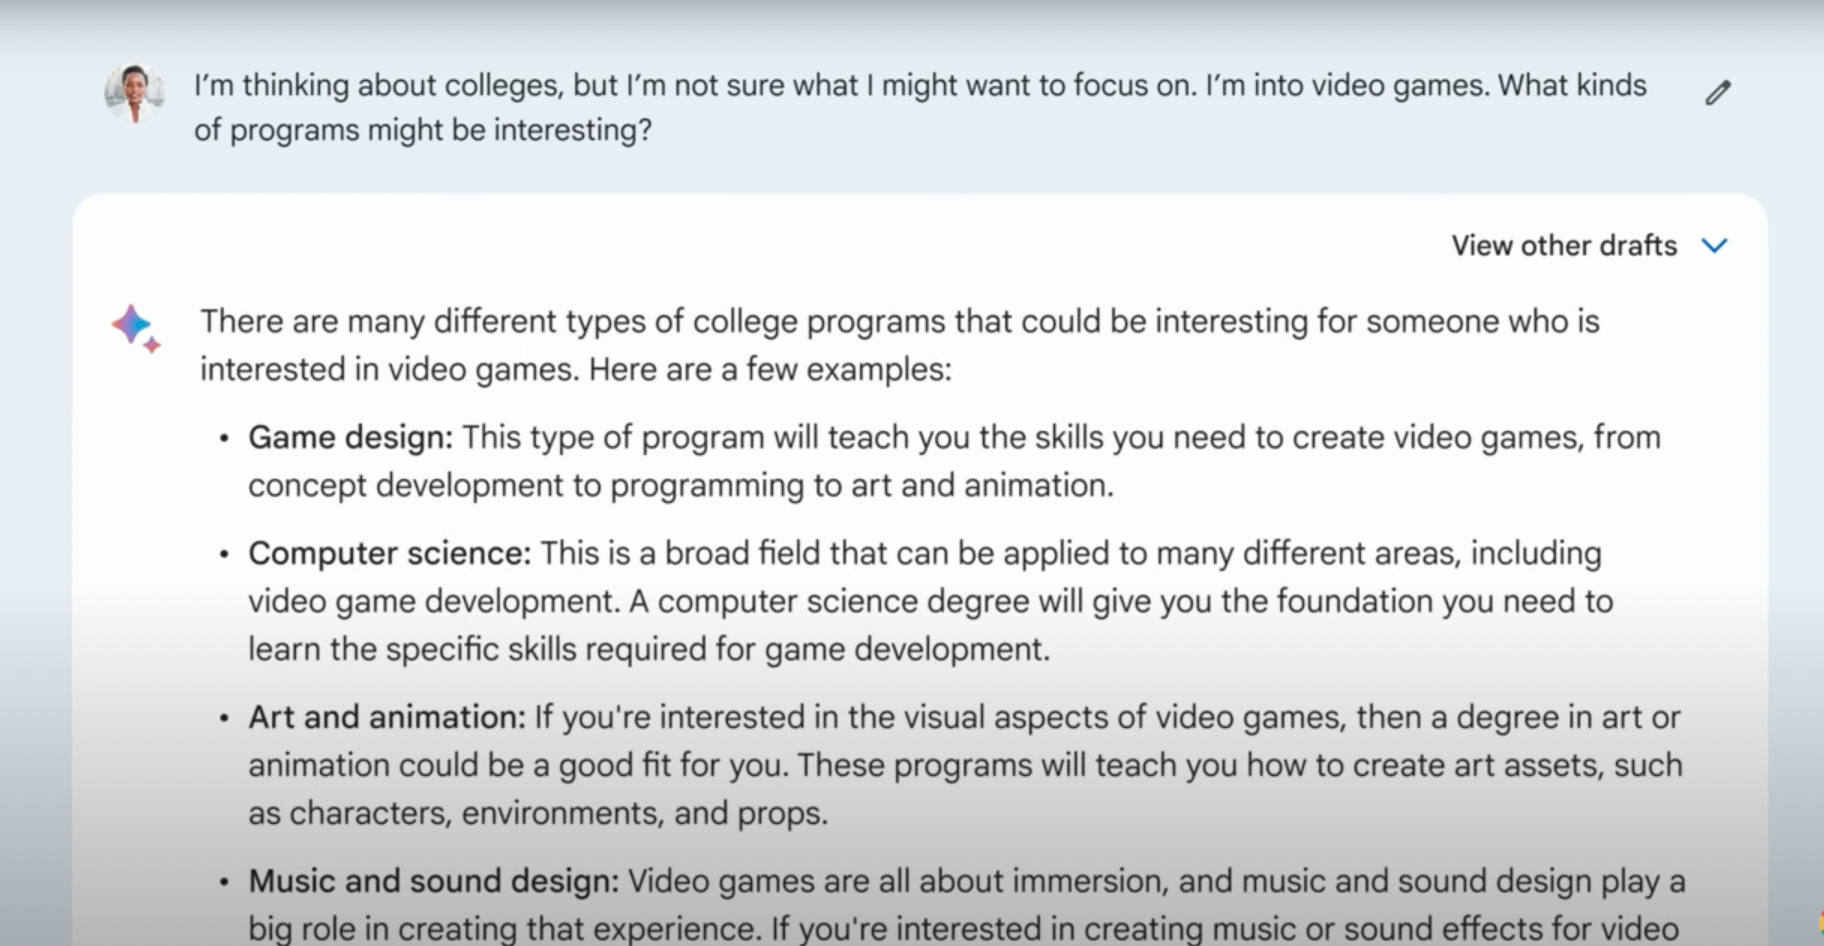Click bullet point before Computer science
The height and width of the screenshot is (946, 1824).
coord(224,555)
